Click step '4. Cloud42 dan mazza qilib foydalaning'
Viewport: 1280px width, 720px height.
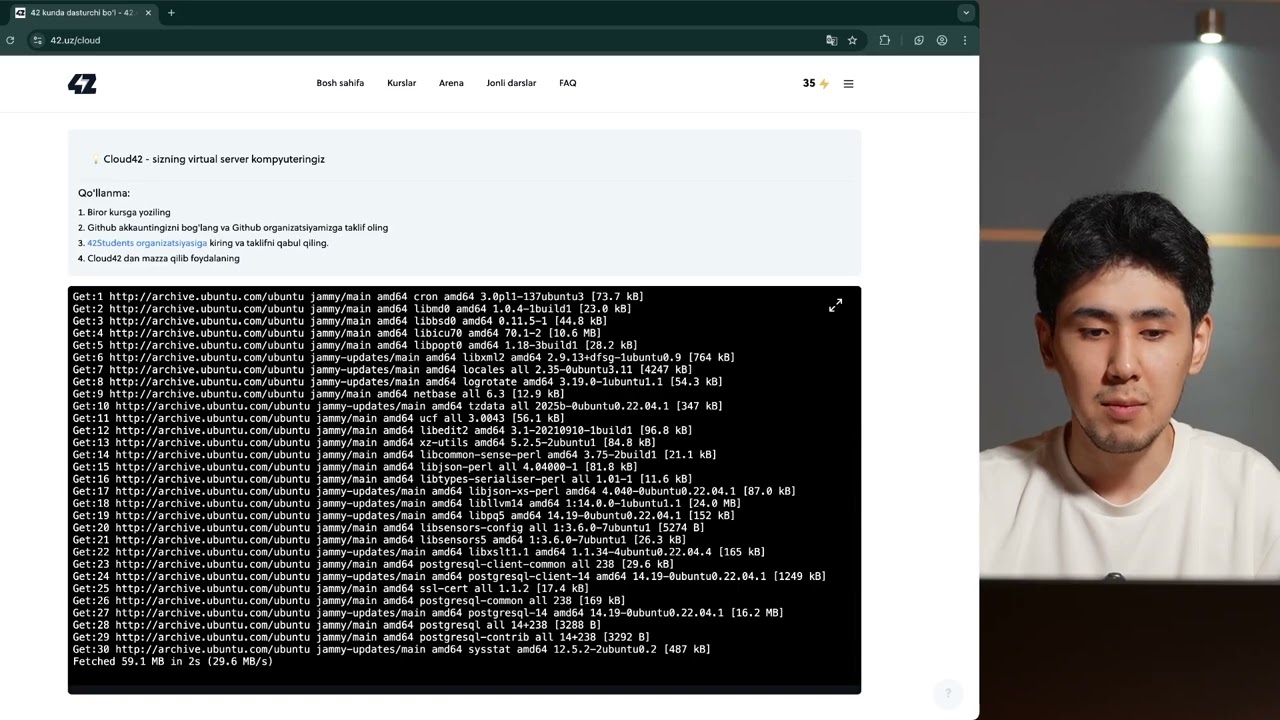158,258
